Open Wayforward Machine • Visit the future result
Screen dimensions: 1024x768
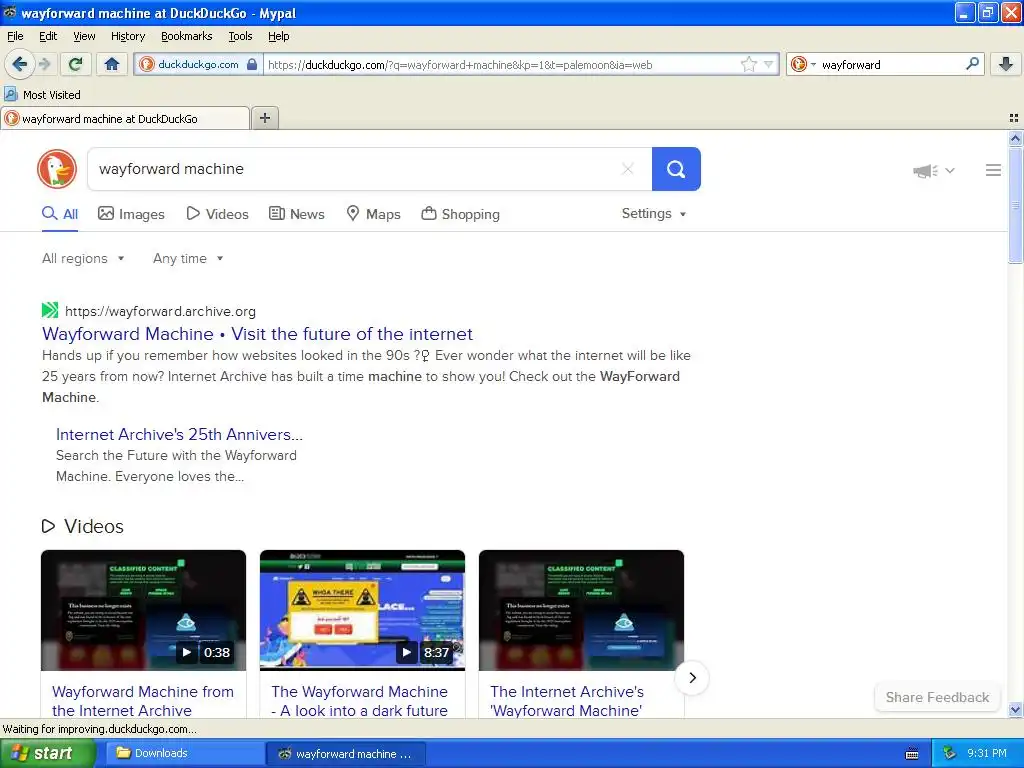(257, 334)
